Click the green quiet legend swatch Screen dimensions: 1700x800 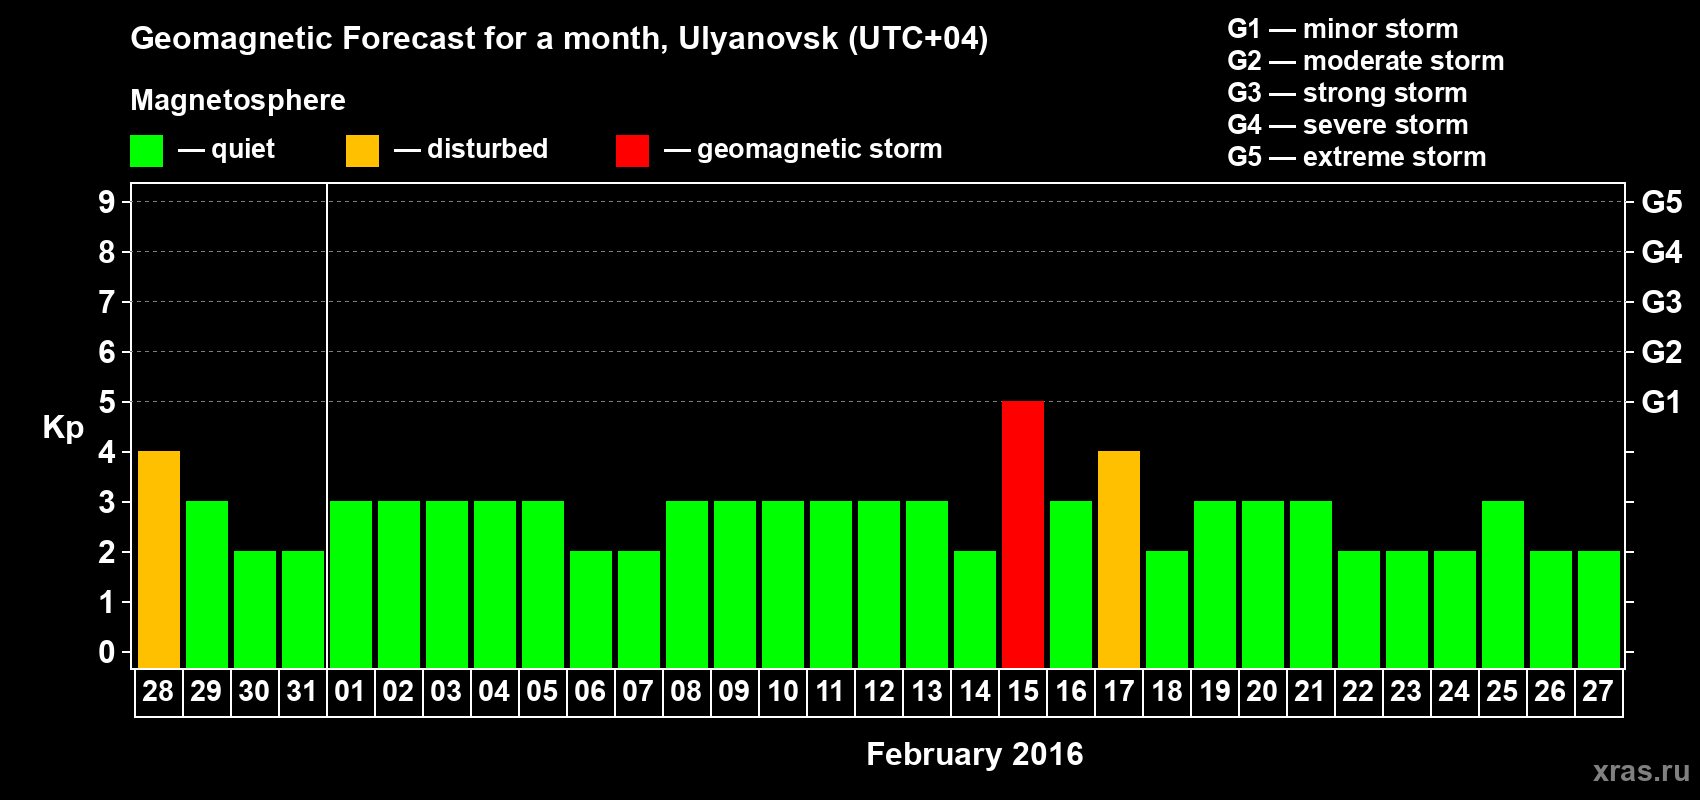[146, 151]
